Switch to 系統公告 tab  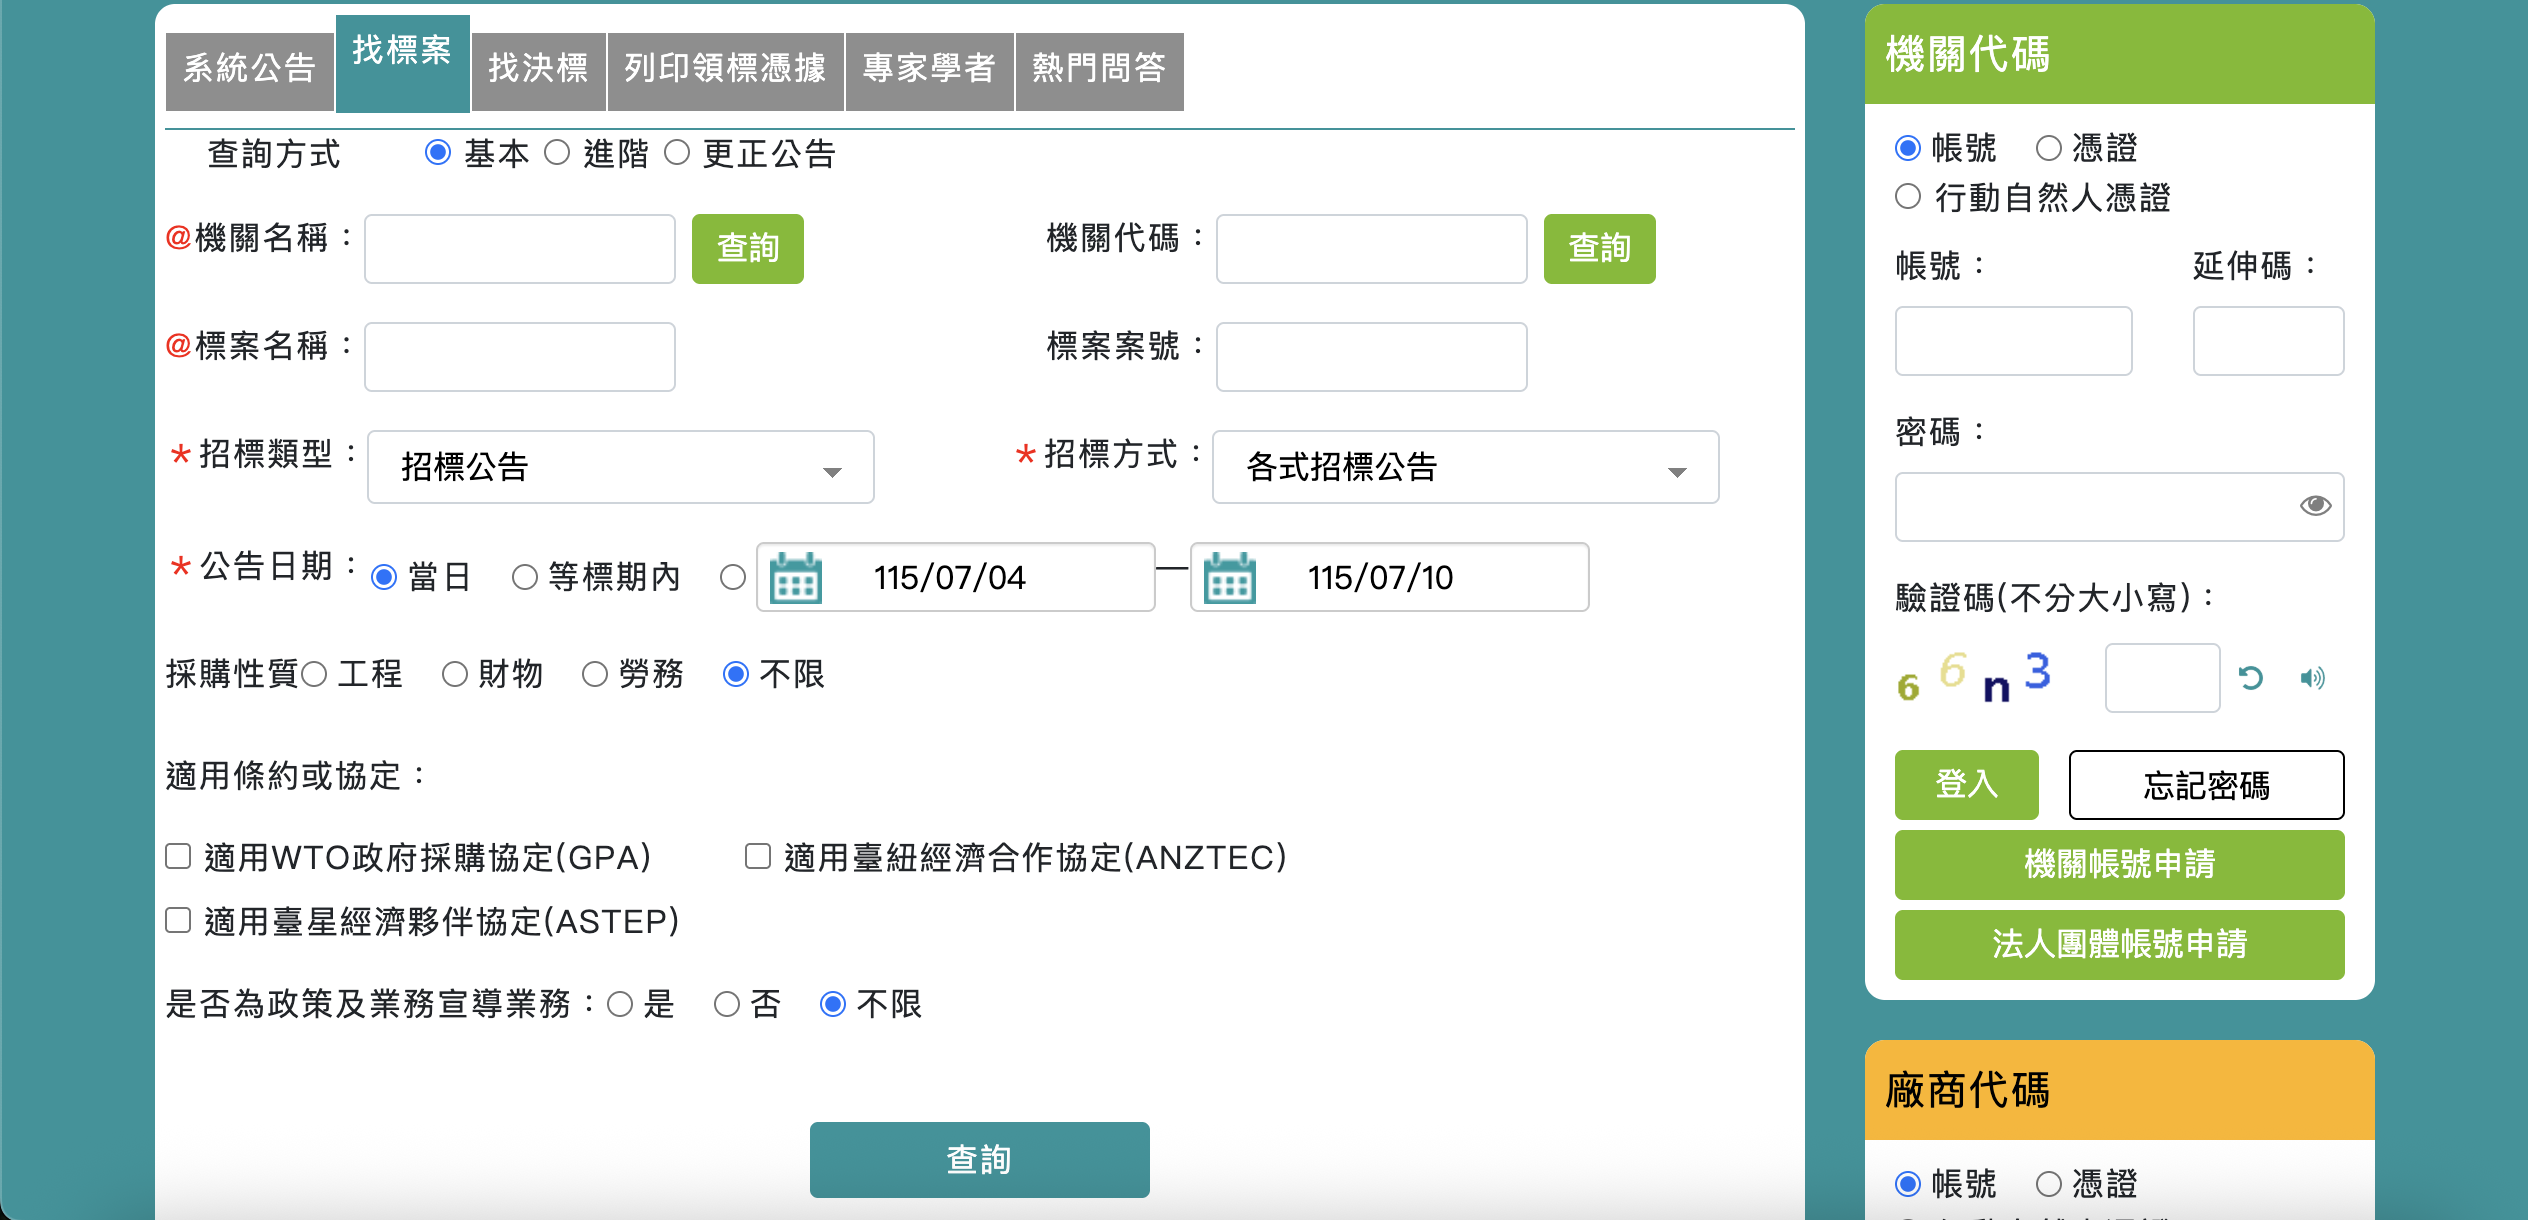click(x=250, y=70)
